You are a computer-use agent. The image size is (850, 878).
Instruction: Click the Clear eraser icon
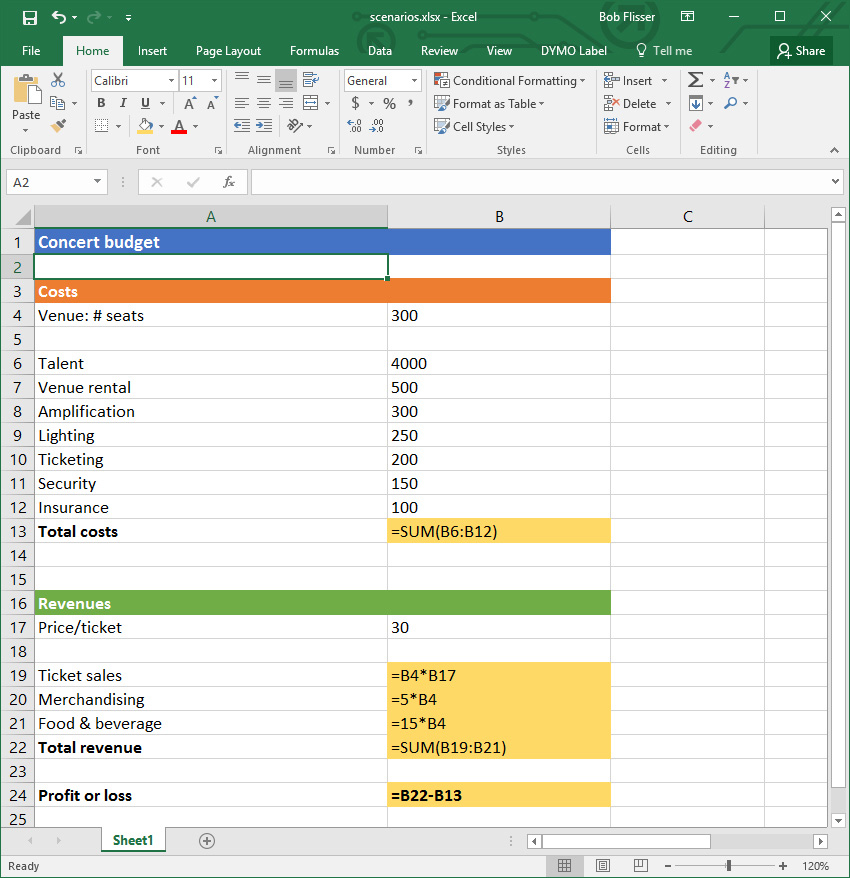pos(695,125)
